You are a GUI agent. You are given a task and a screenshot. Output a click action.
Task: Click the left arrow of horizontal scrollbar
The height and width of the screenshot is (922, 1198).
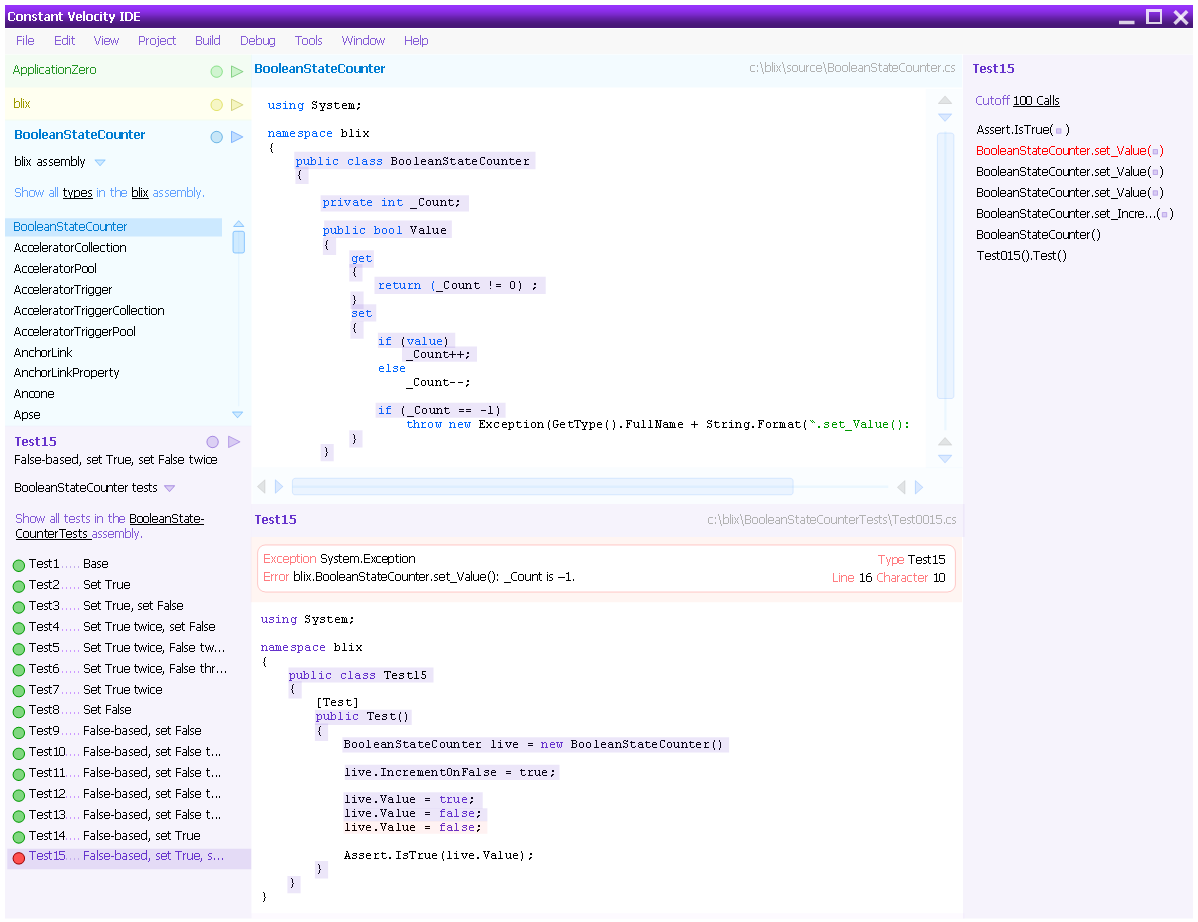point(261,487)
